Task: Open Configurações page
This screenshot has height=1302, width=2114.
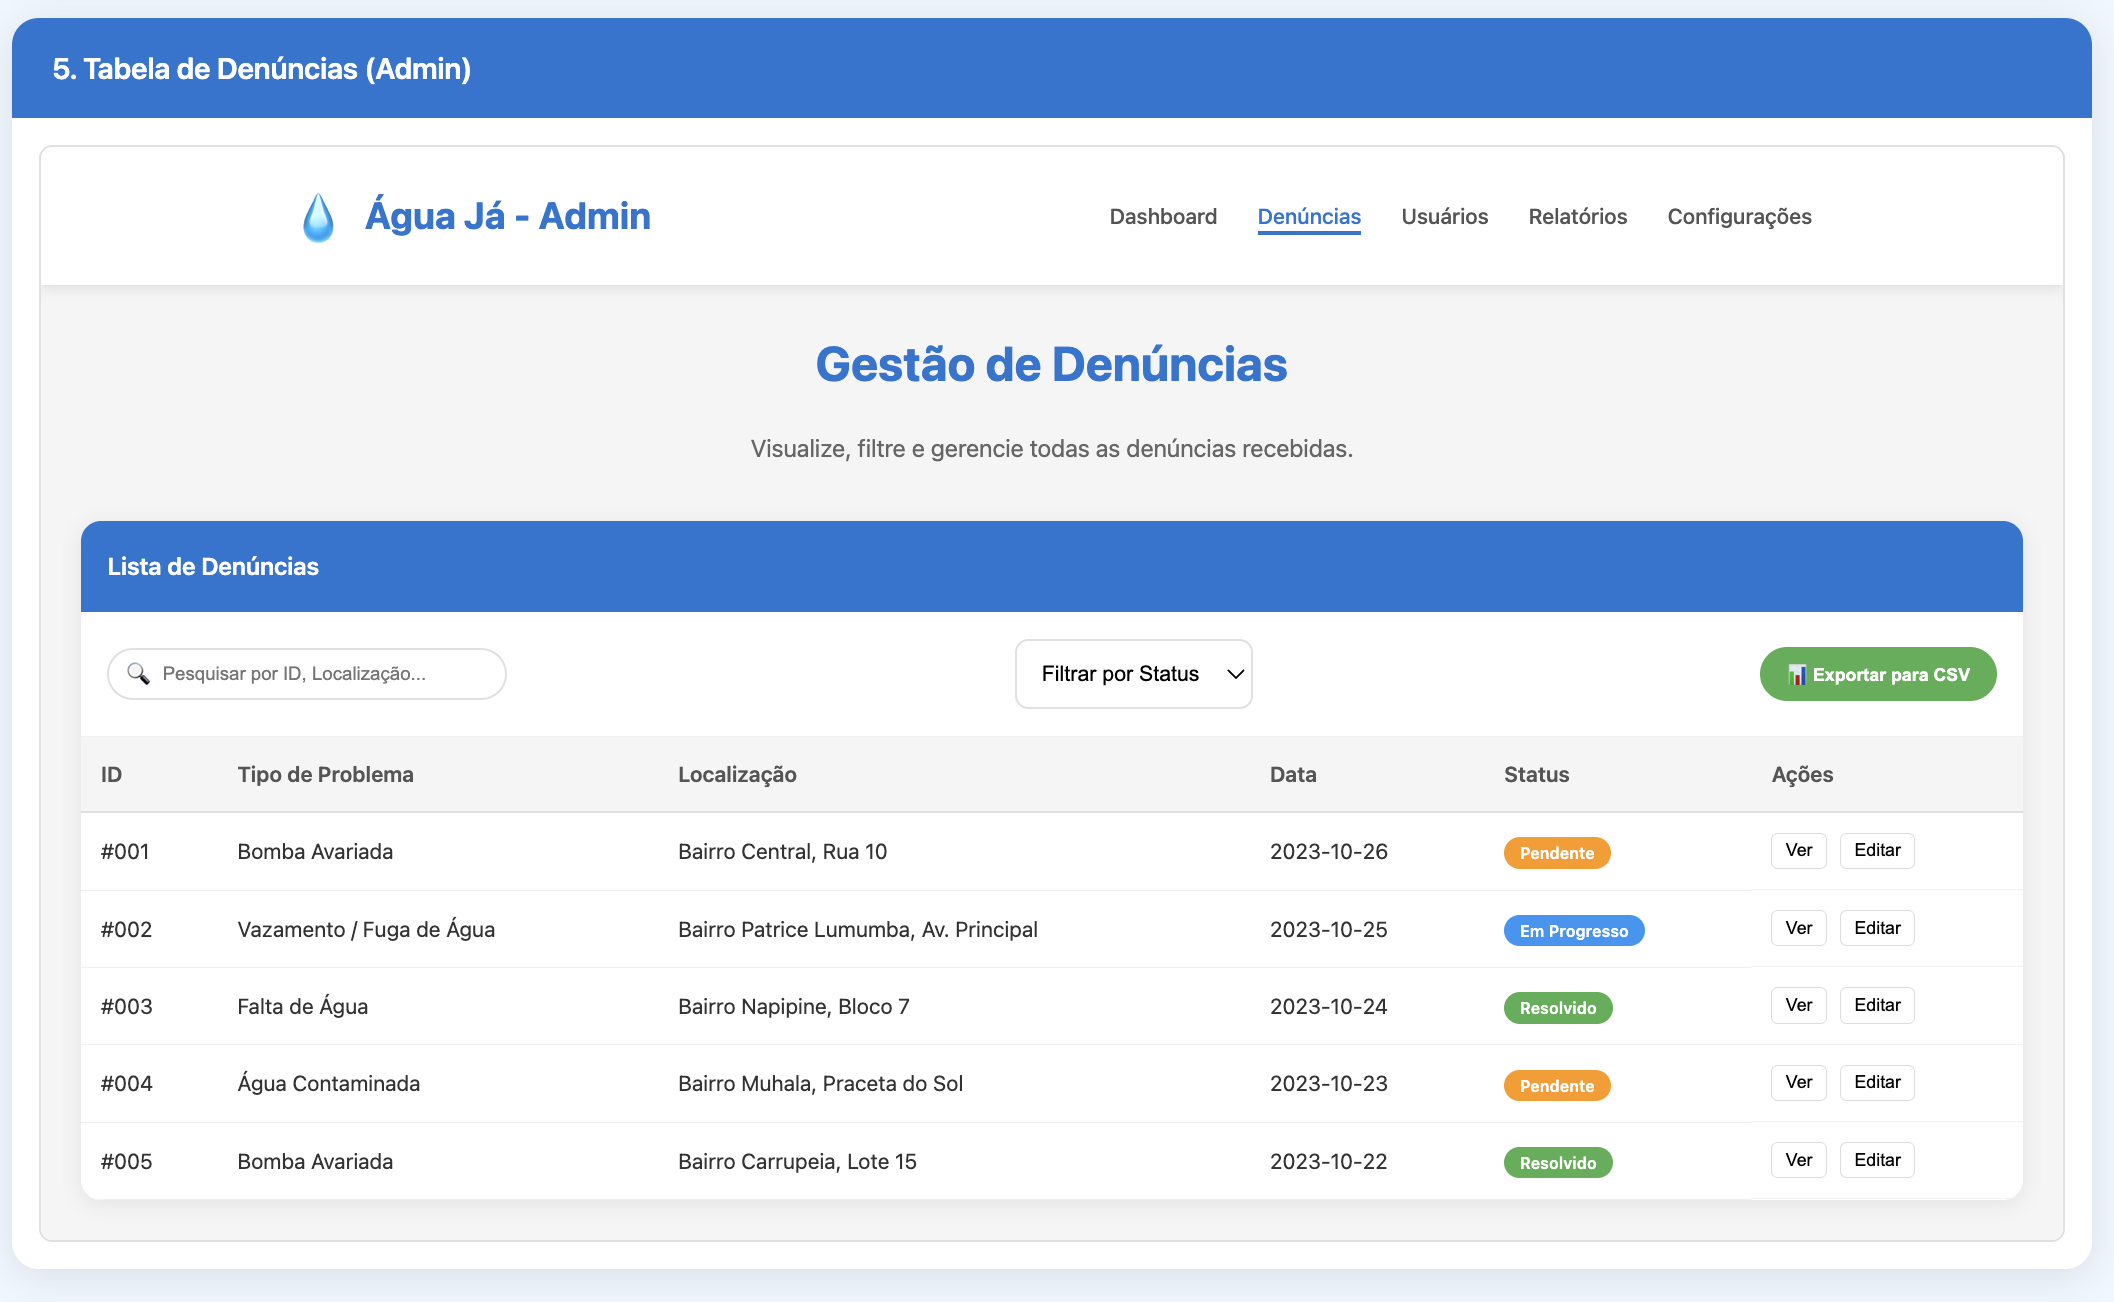Action: pos(1739,217)
